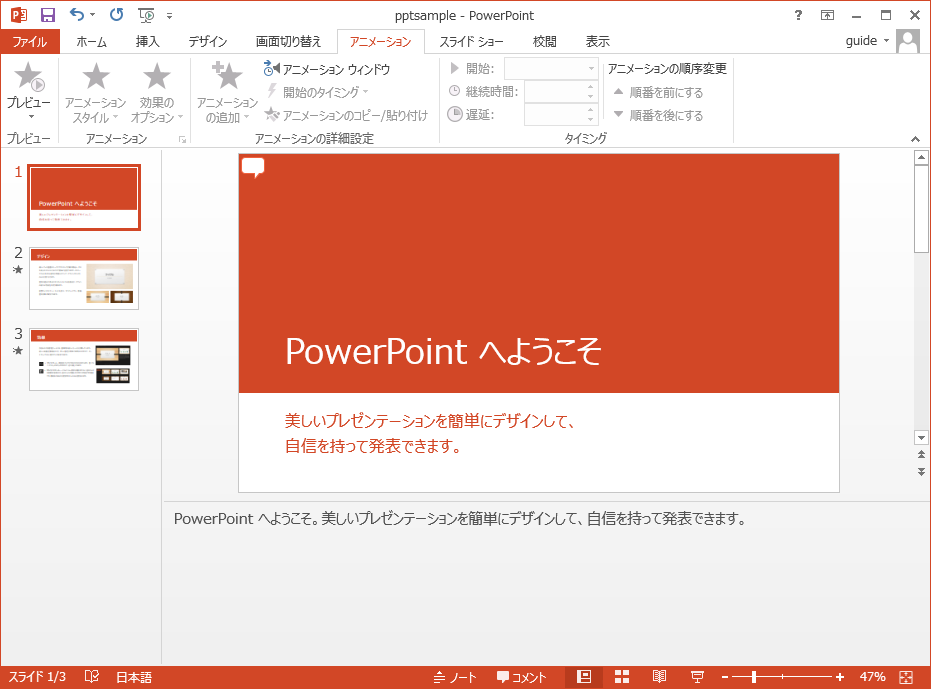This screenshot has height=689, width=931.
Task: Undo the last action
Action: click(x=77, y=14)
